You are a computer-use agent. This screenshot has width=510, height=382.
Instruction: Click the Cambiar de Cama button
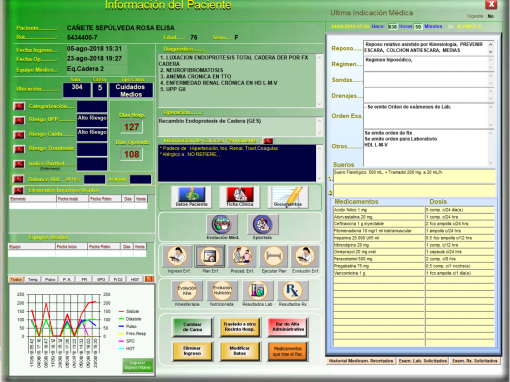coord(192,327)
